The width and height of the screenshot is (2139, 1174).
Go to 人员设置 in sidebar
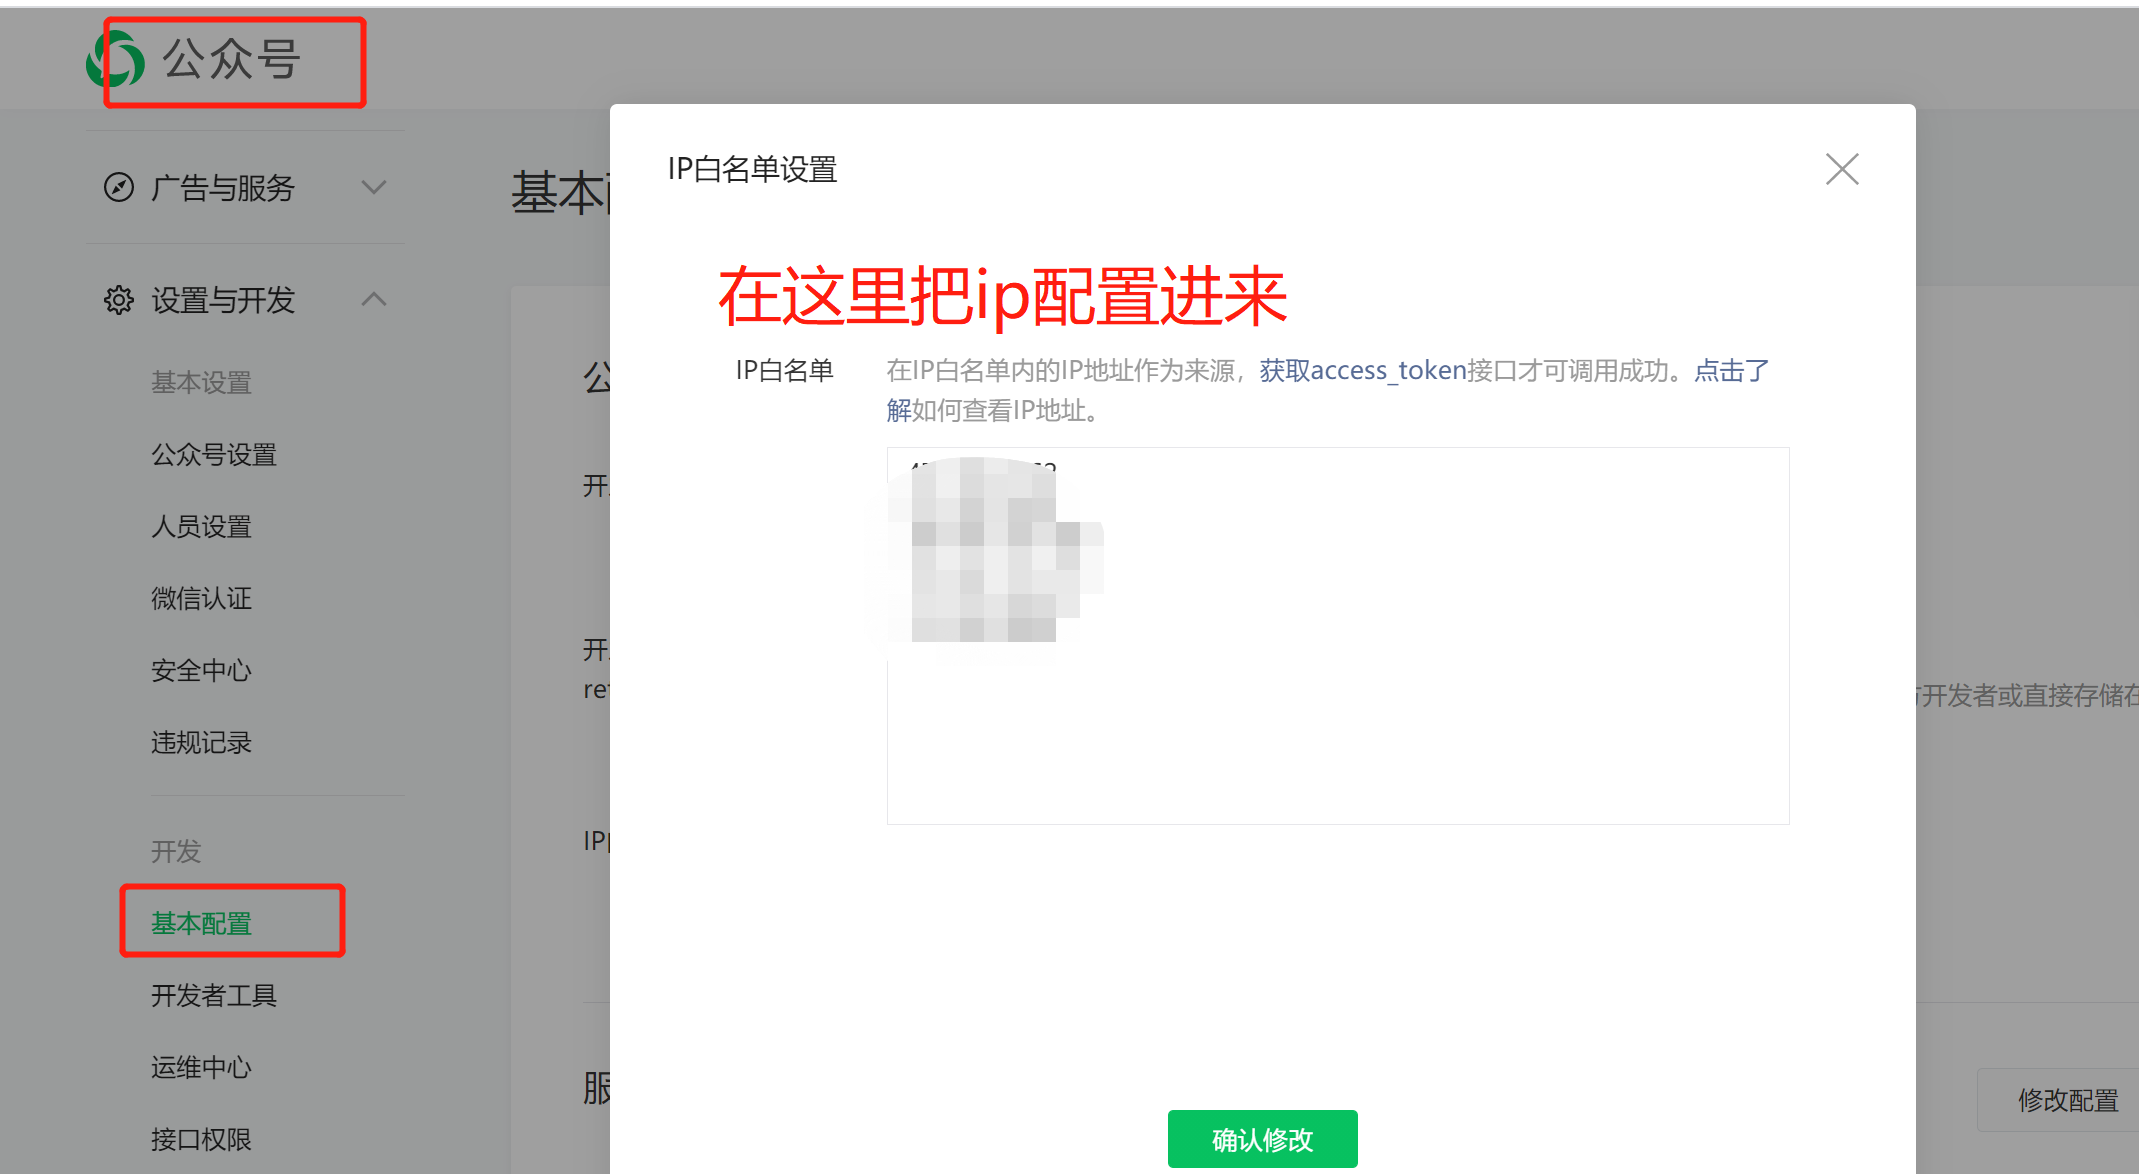202,527
